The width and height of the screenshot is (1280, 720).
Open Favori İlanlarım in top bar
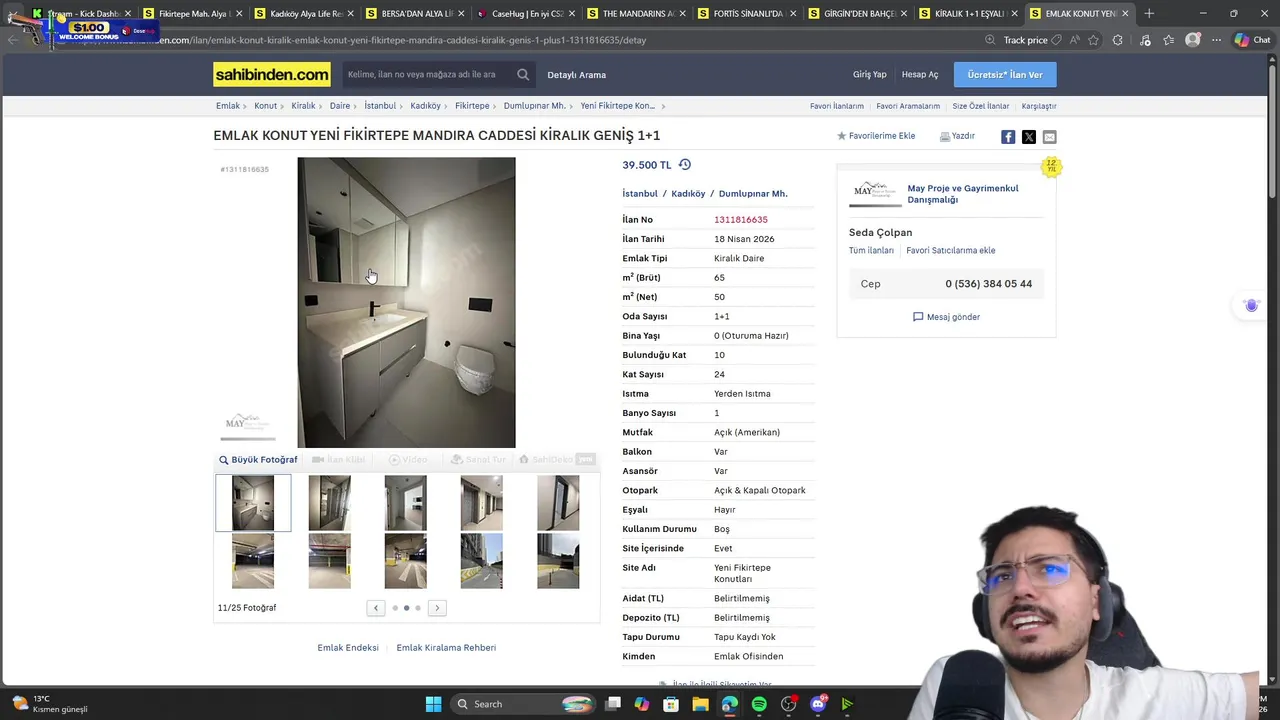pyautogui.click(x=836, y=106)
